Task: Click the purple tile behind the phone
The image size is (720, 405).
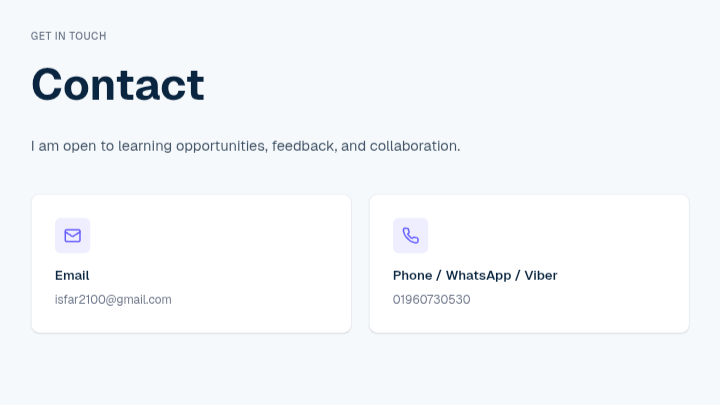Action: coord(411,236)
